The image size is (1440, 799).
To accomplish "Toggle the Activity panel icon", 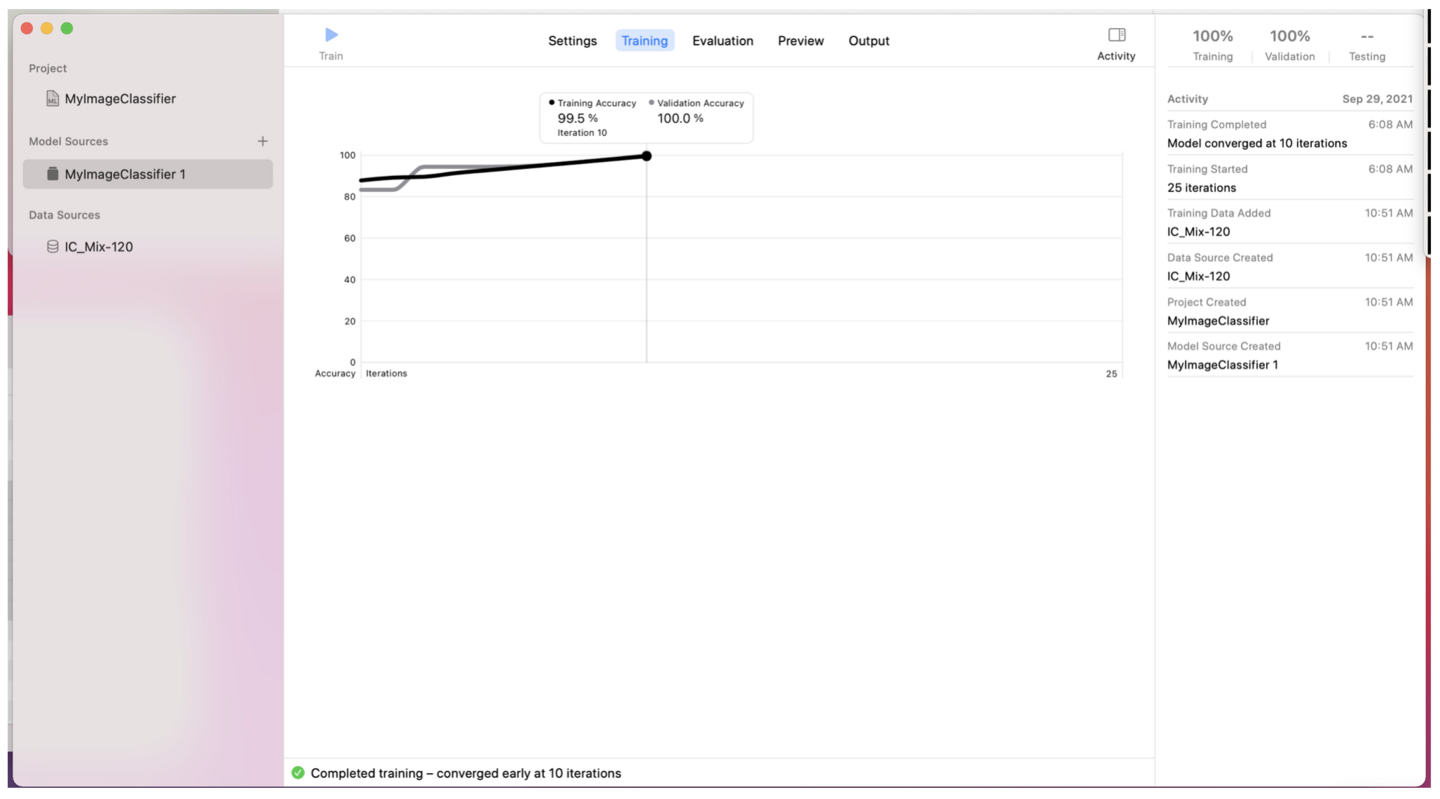I will click(1116, 35).
